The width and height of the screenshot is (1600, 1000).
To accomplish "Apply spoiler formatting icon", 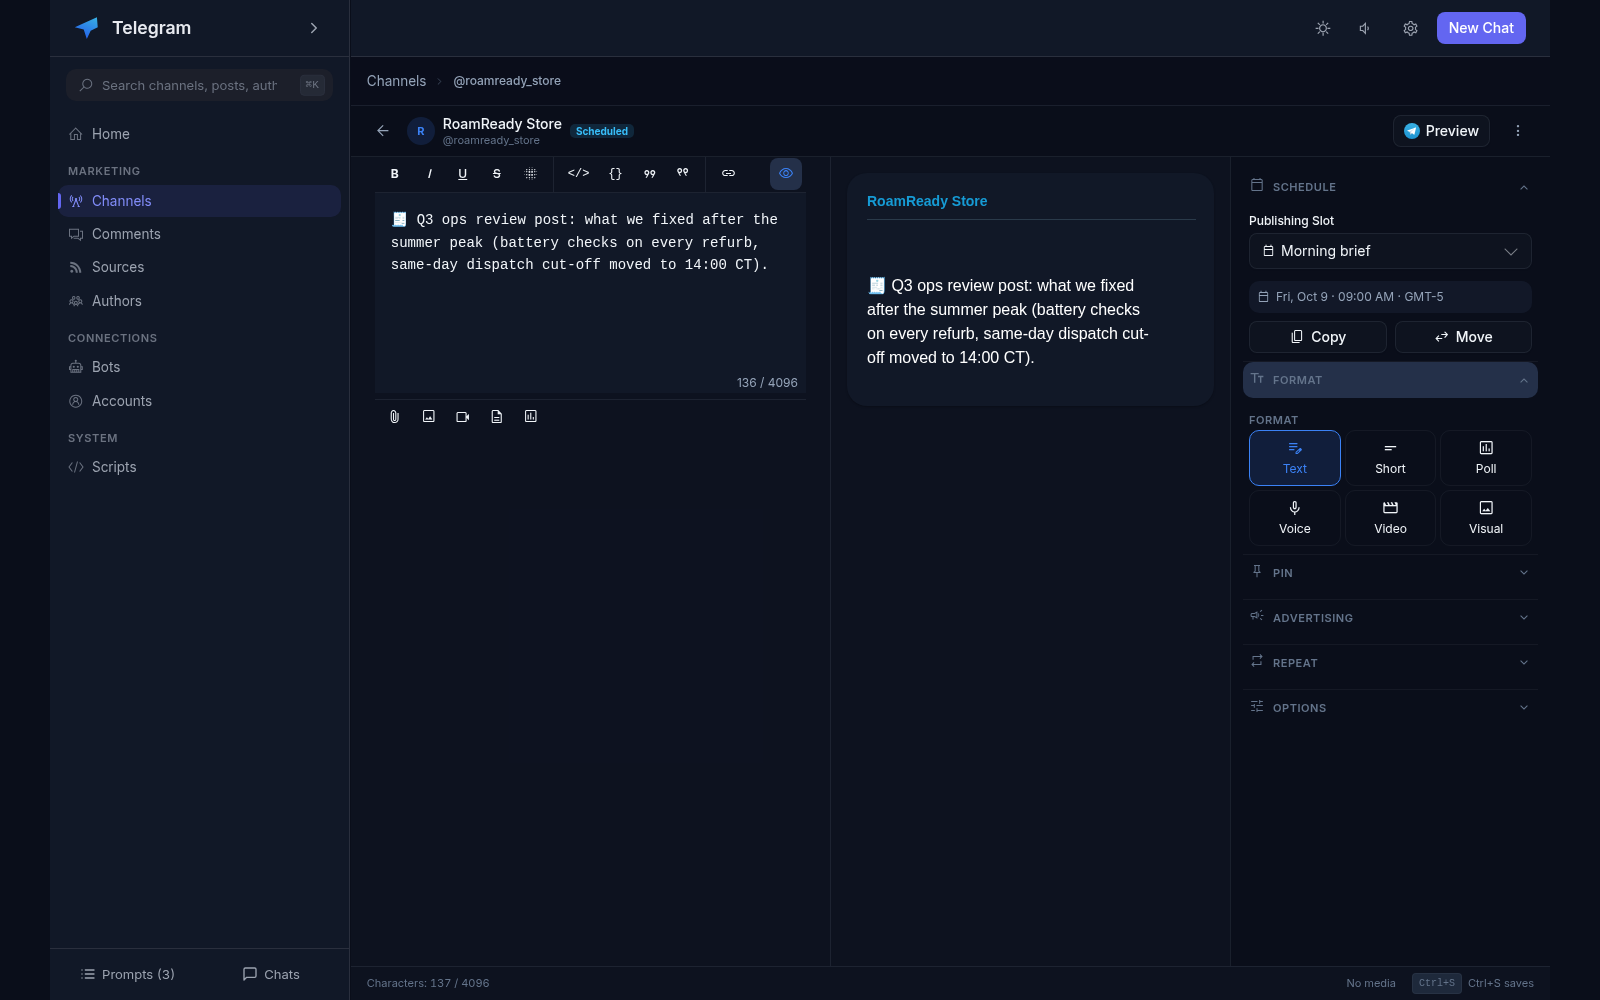I will click(531, 174).
